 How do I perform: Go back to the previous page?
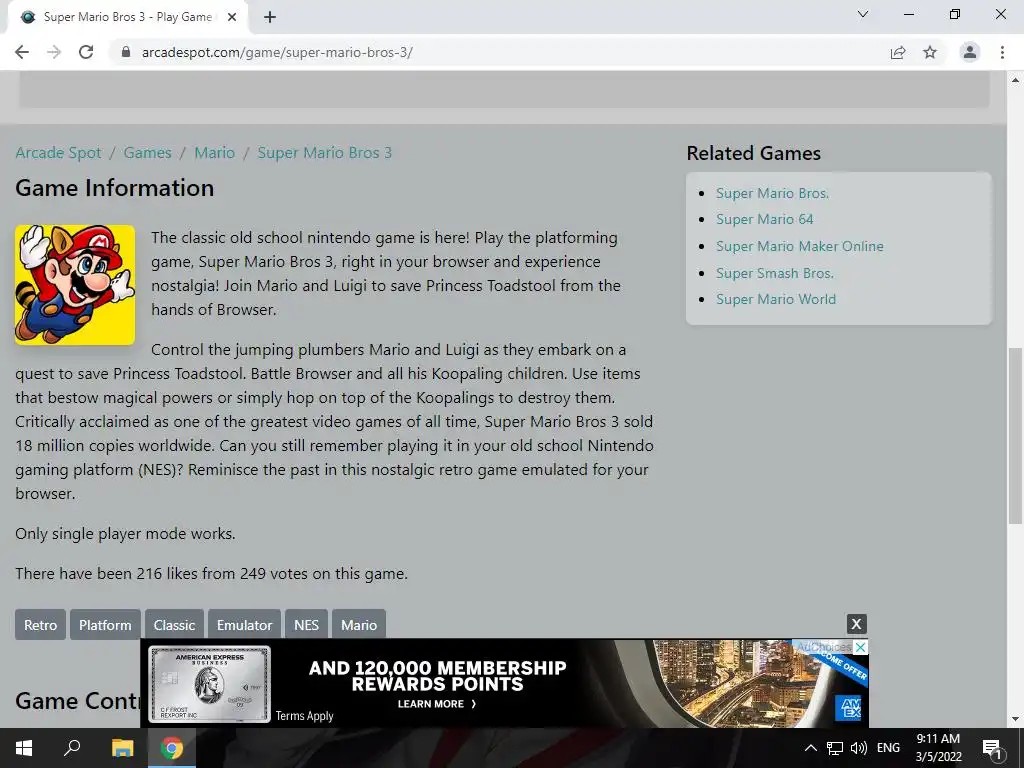click(22, 52)
